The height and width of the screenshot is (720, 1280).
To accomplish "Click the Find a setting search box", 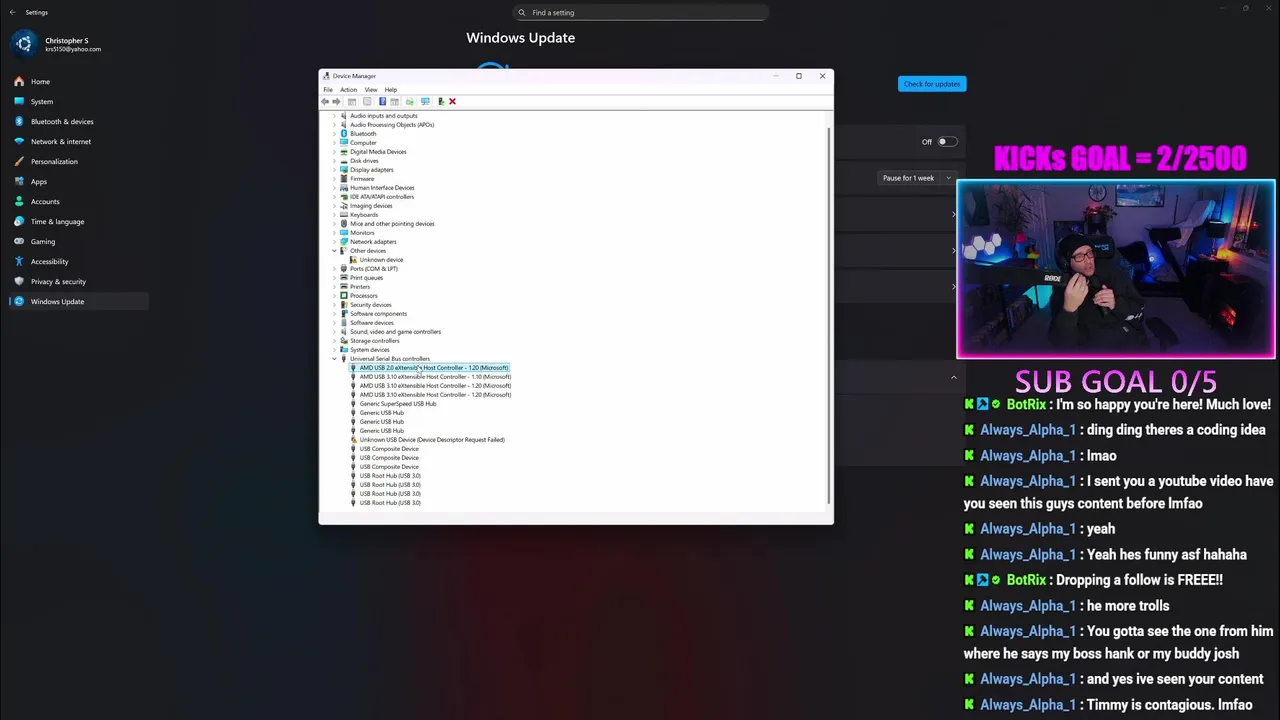I will pyautogui.click(x=640, y=12).
